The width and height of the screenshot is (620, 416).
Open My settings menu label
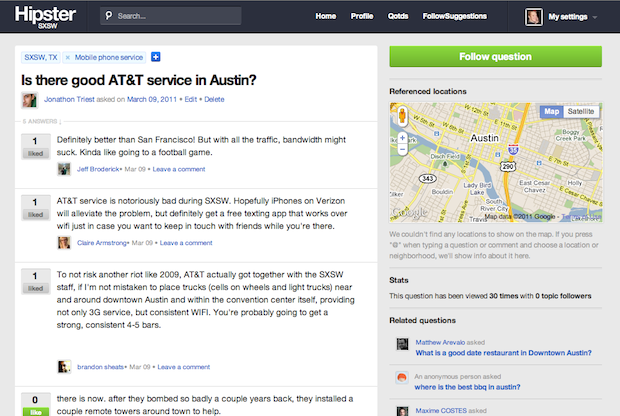click(568, 17)
